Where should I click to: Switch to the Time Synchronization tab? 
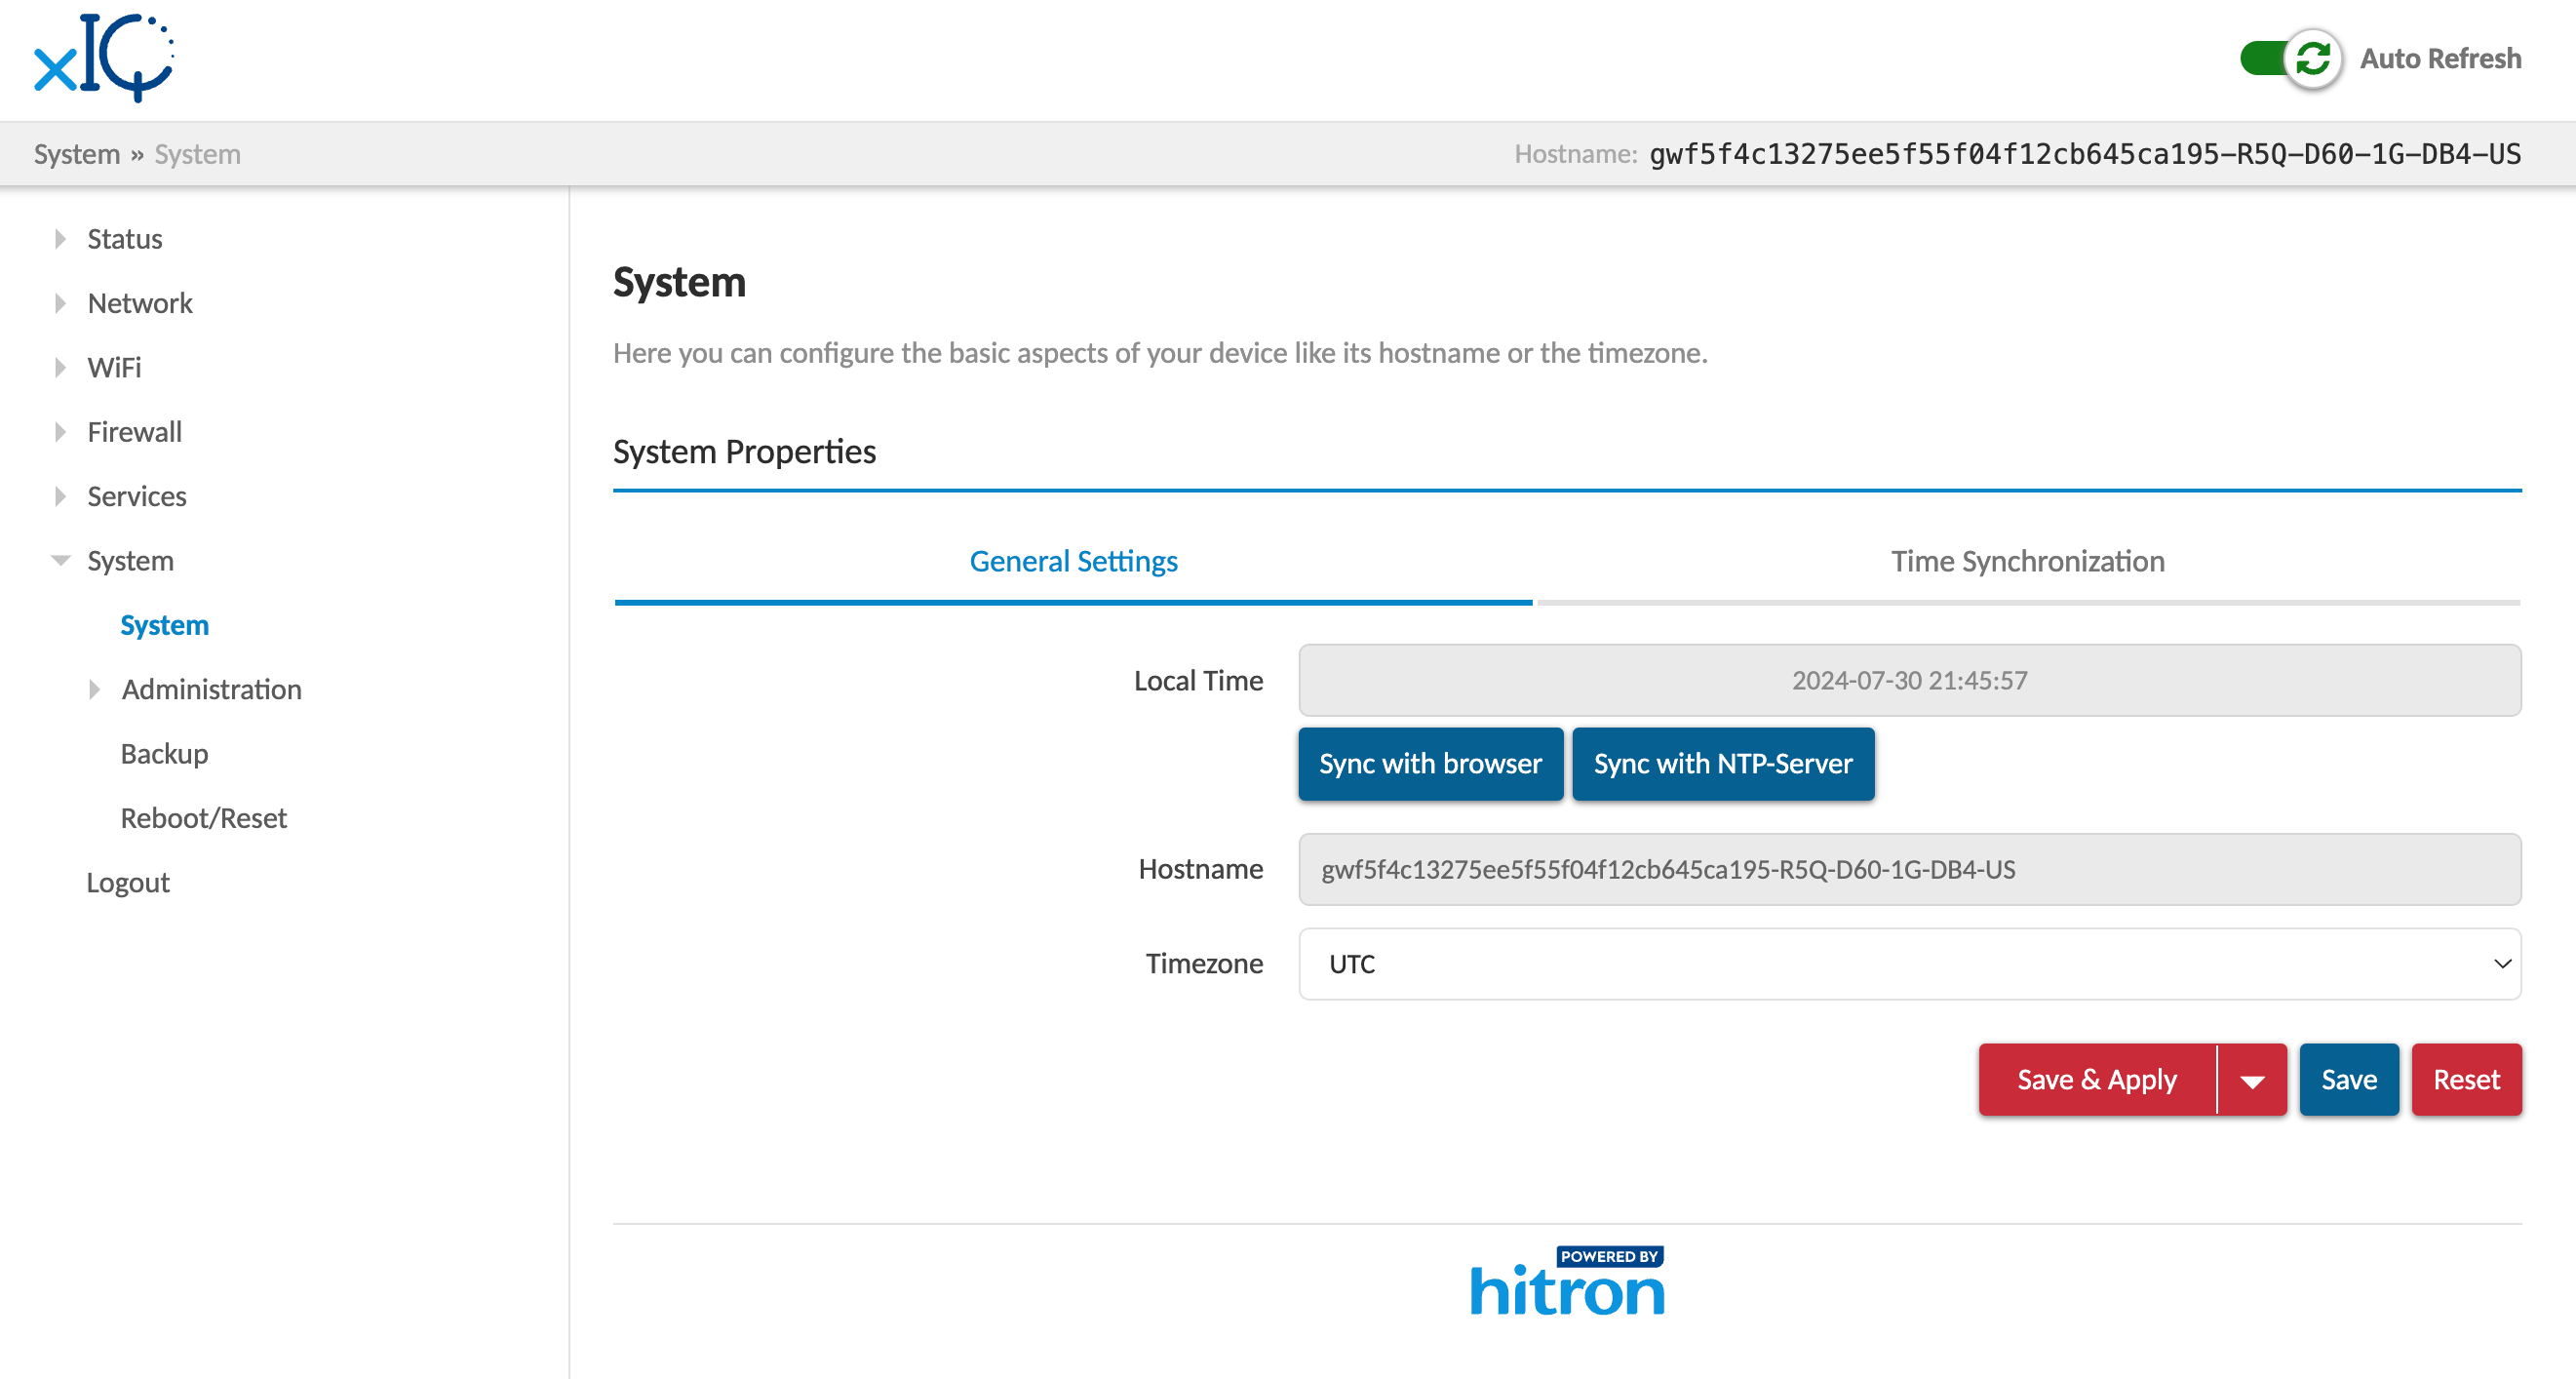2028,561
